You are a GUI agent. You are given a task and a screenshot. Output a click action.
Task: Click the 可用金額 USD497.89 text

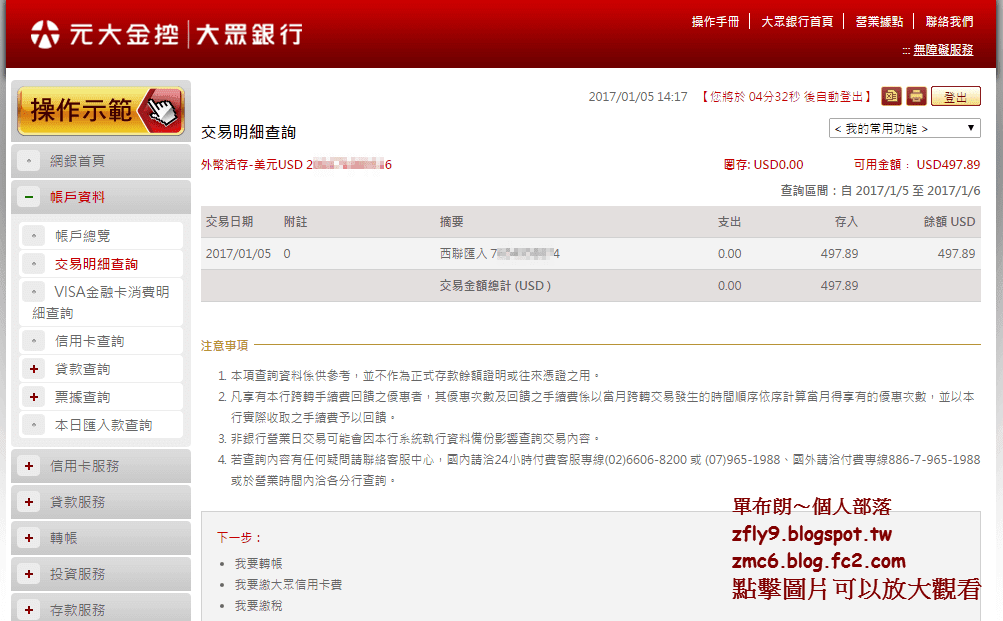(917, 164)
